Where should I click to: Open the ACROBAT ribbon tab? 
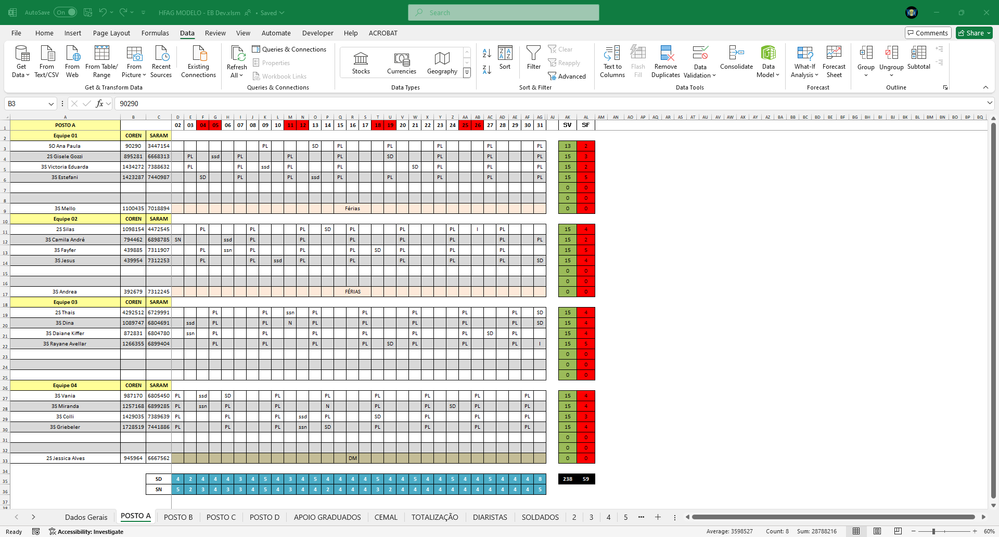[383, 33]
